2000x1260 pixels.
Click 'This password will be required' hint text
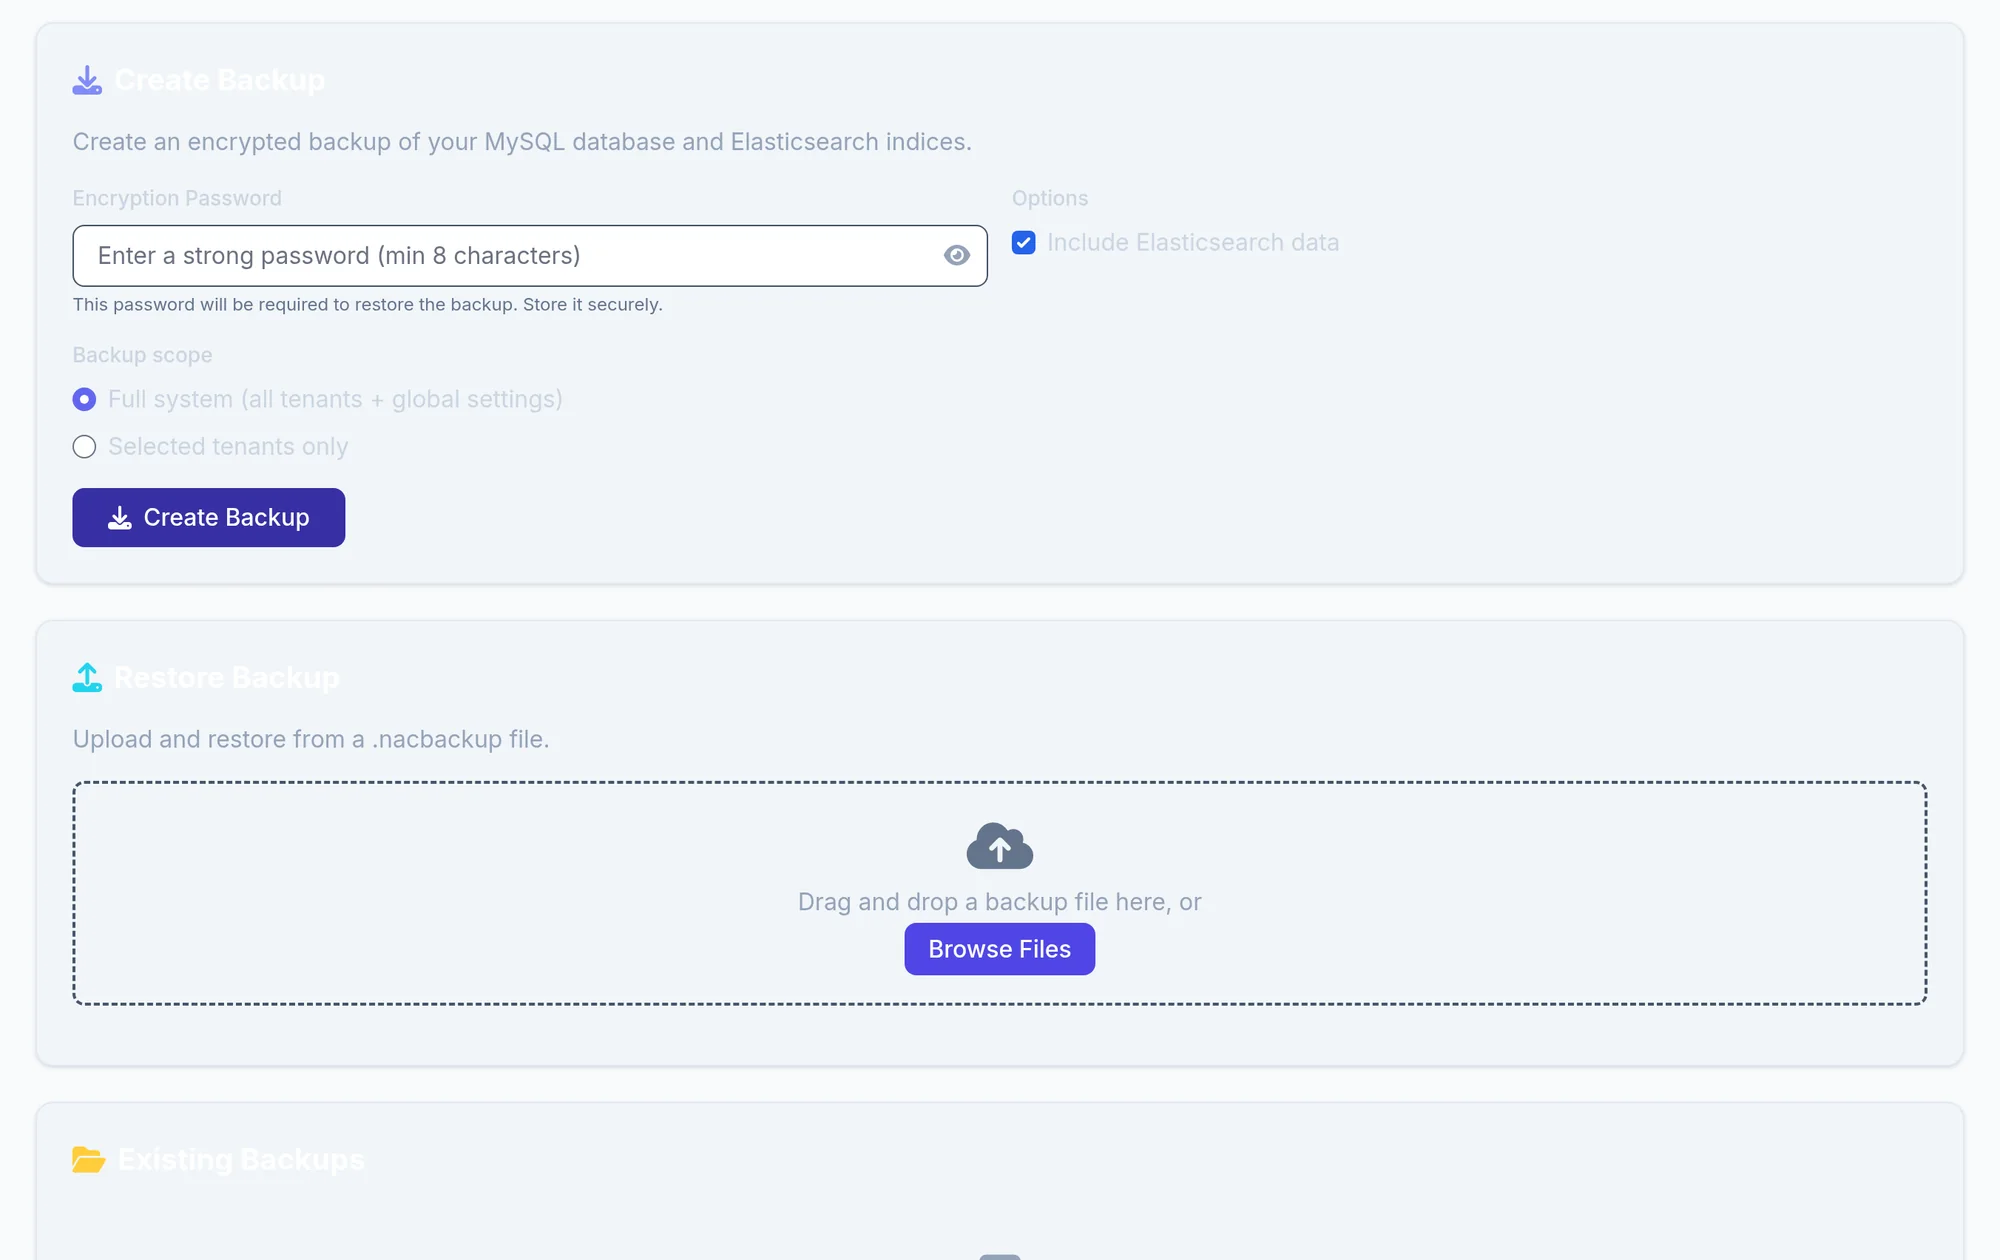pyautogui.click(x=368, y=304)
